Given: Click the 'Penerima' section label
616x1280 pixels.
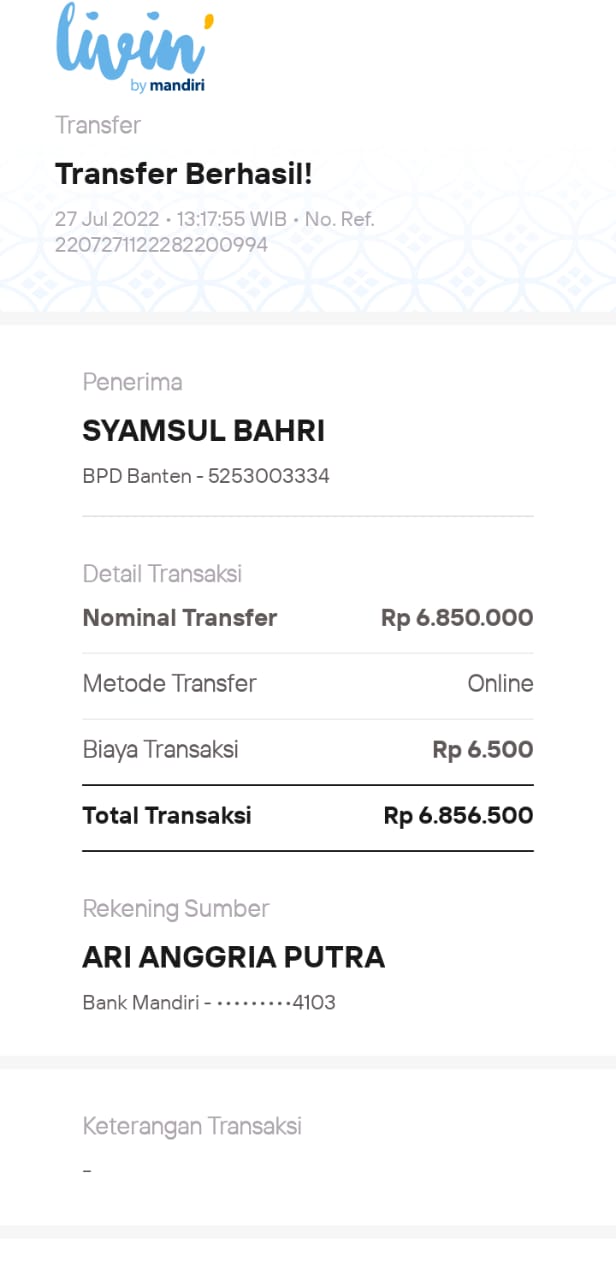Looking at the screenshot, I should pos(132,382).
